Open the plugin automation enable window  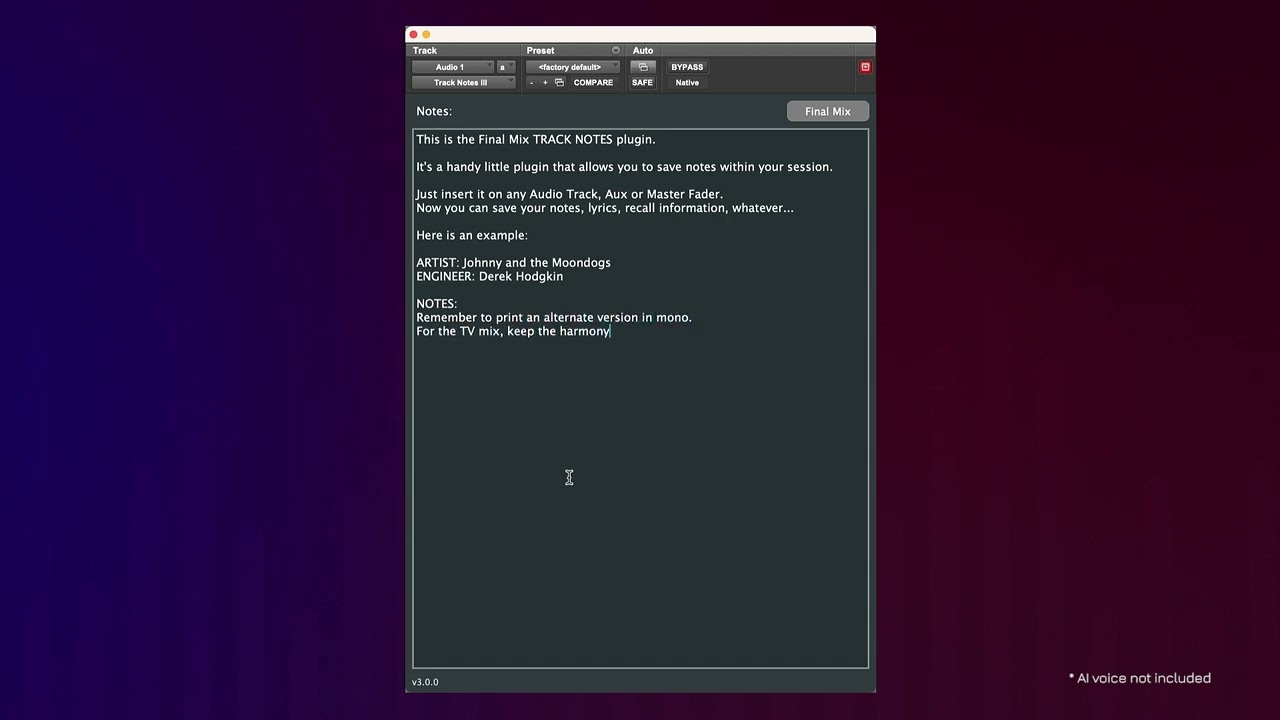coord(643,67)
